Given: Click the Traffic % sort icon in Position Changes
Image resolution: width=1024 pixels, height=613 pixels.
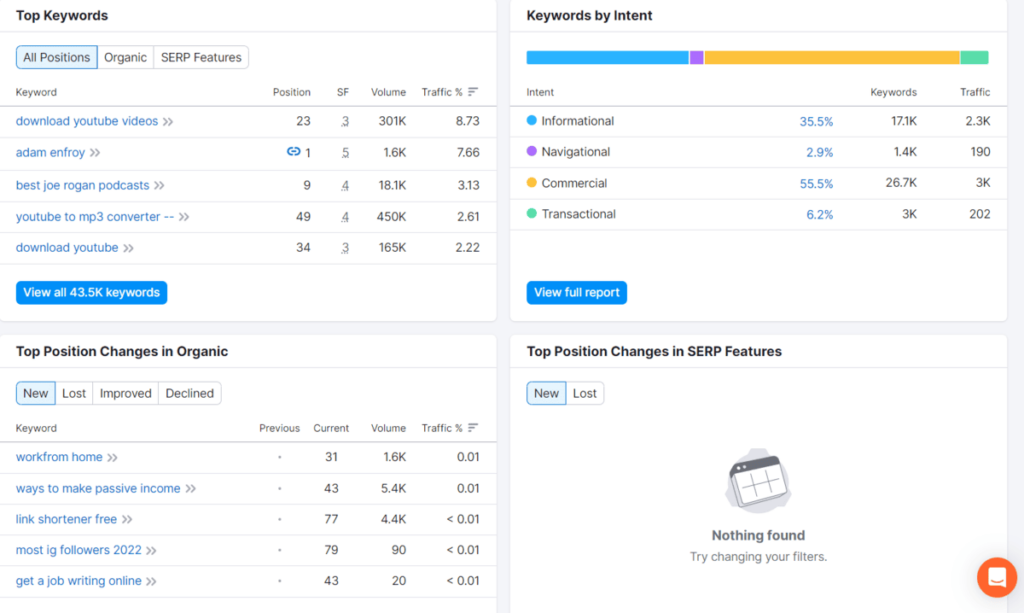Looking at the screenshot, I should click(473, 428).
